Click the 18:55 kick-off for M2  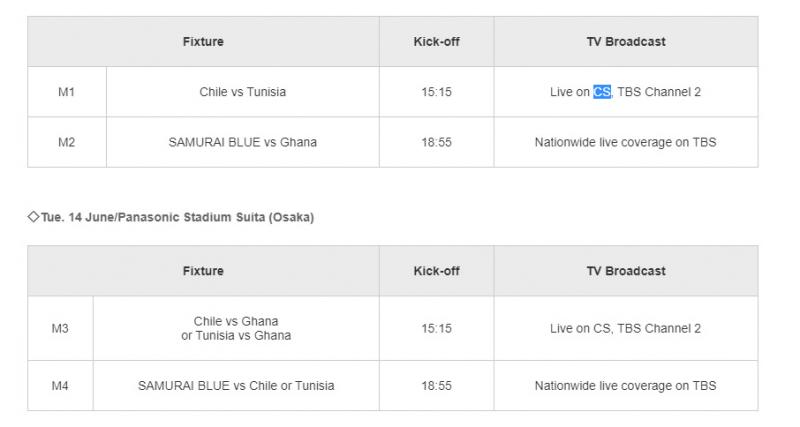pos(436,142)
